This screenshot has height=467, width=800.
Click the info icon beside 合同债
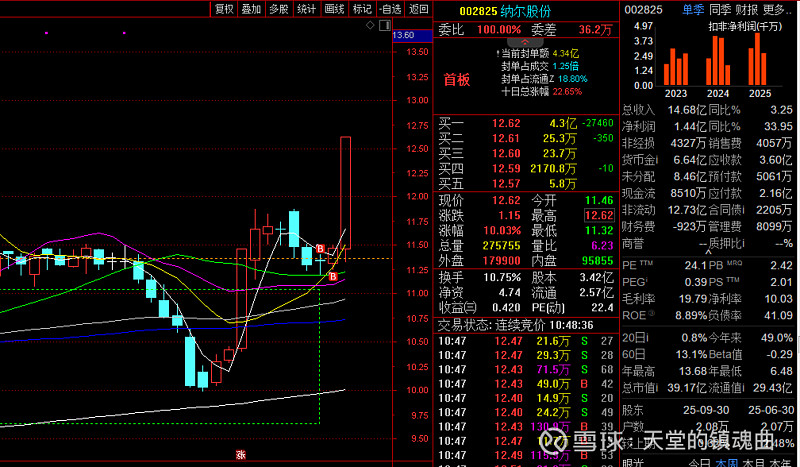(743, 210)
